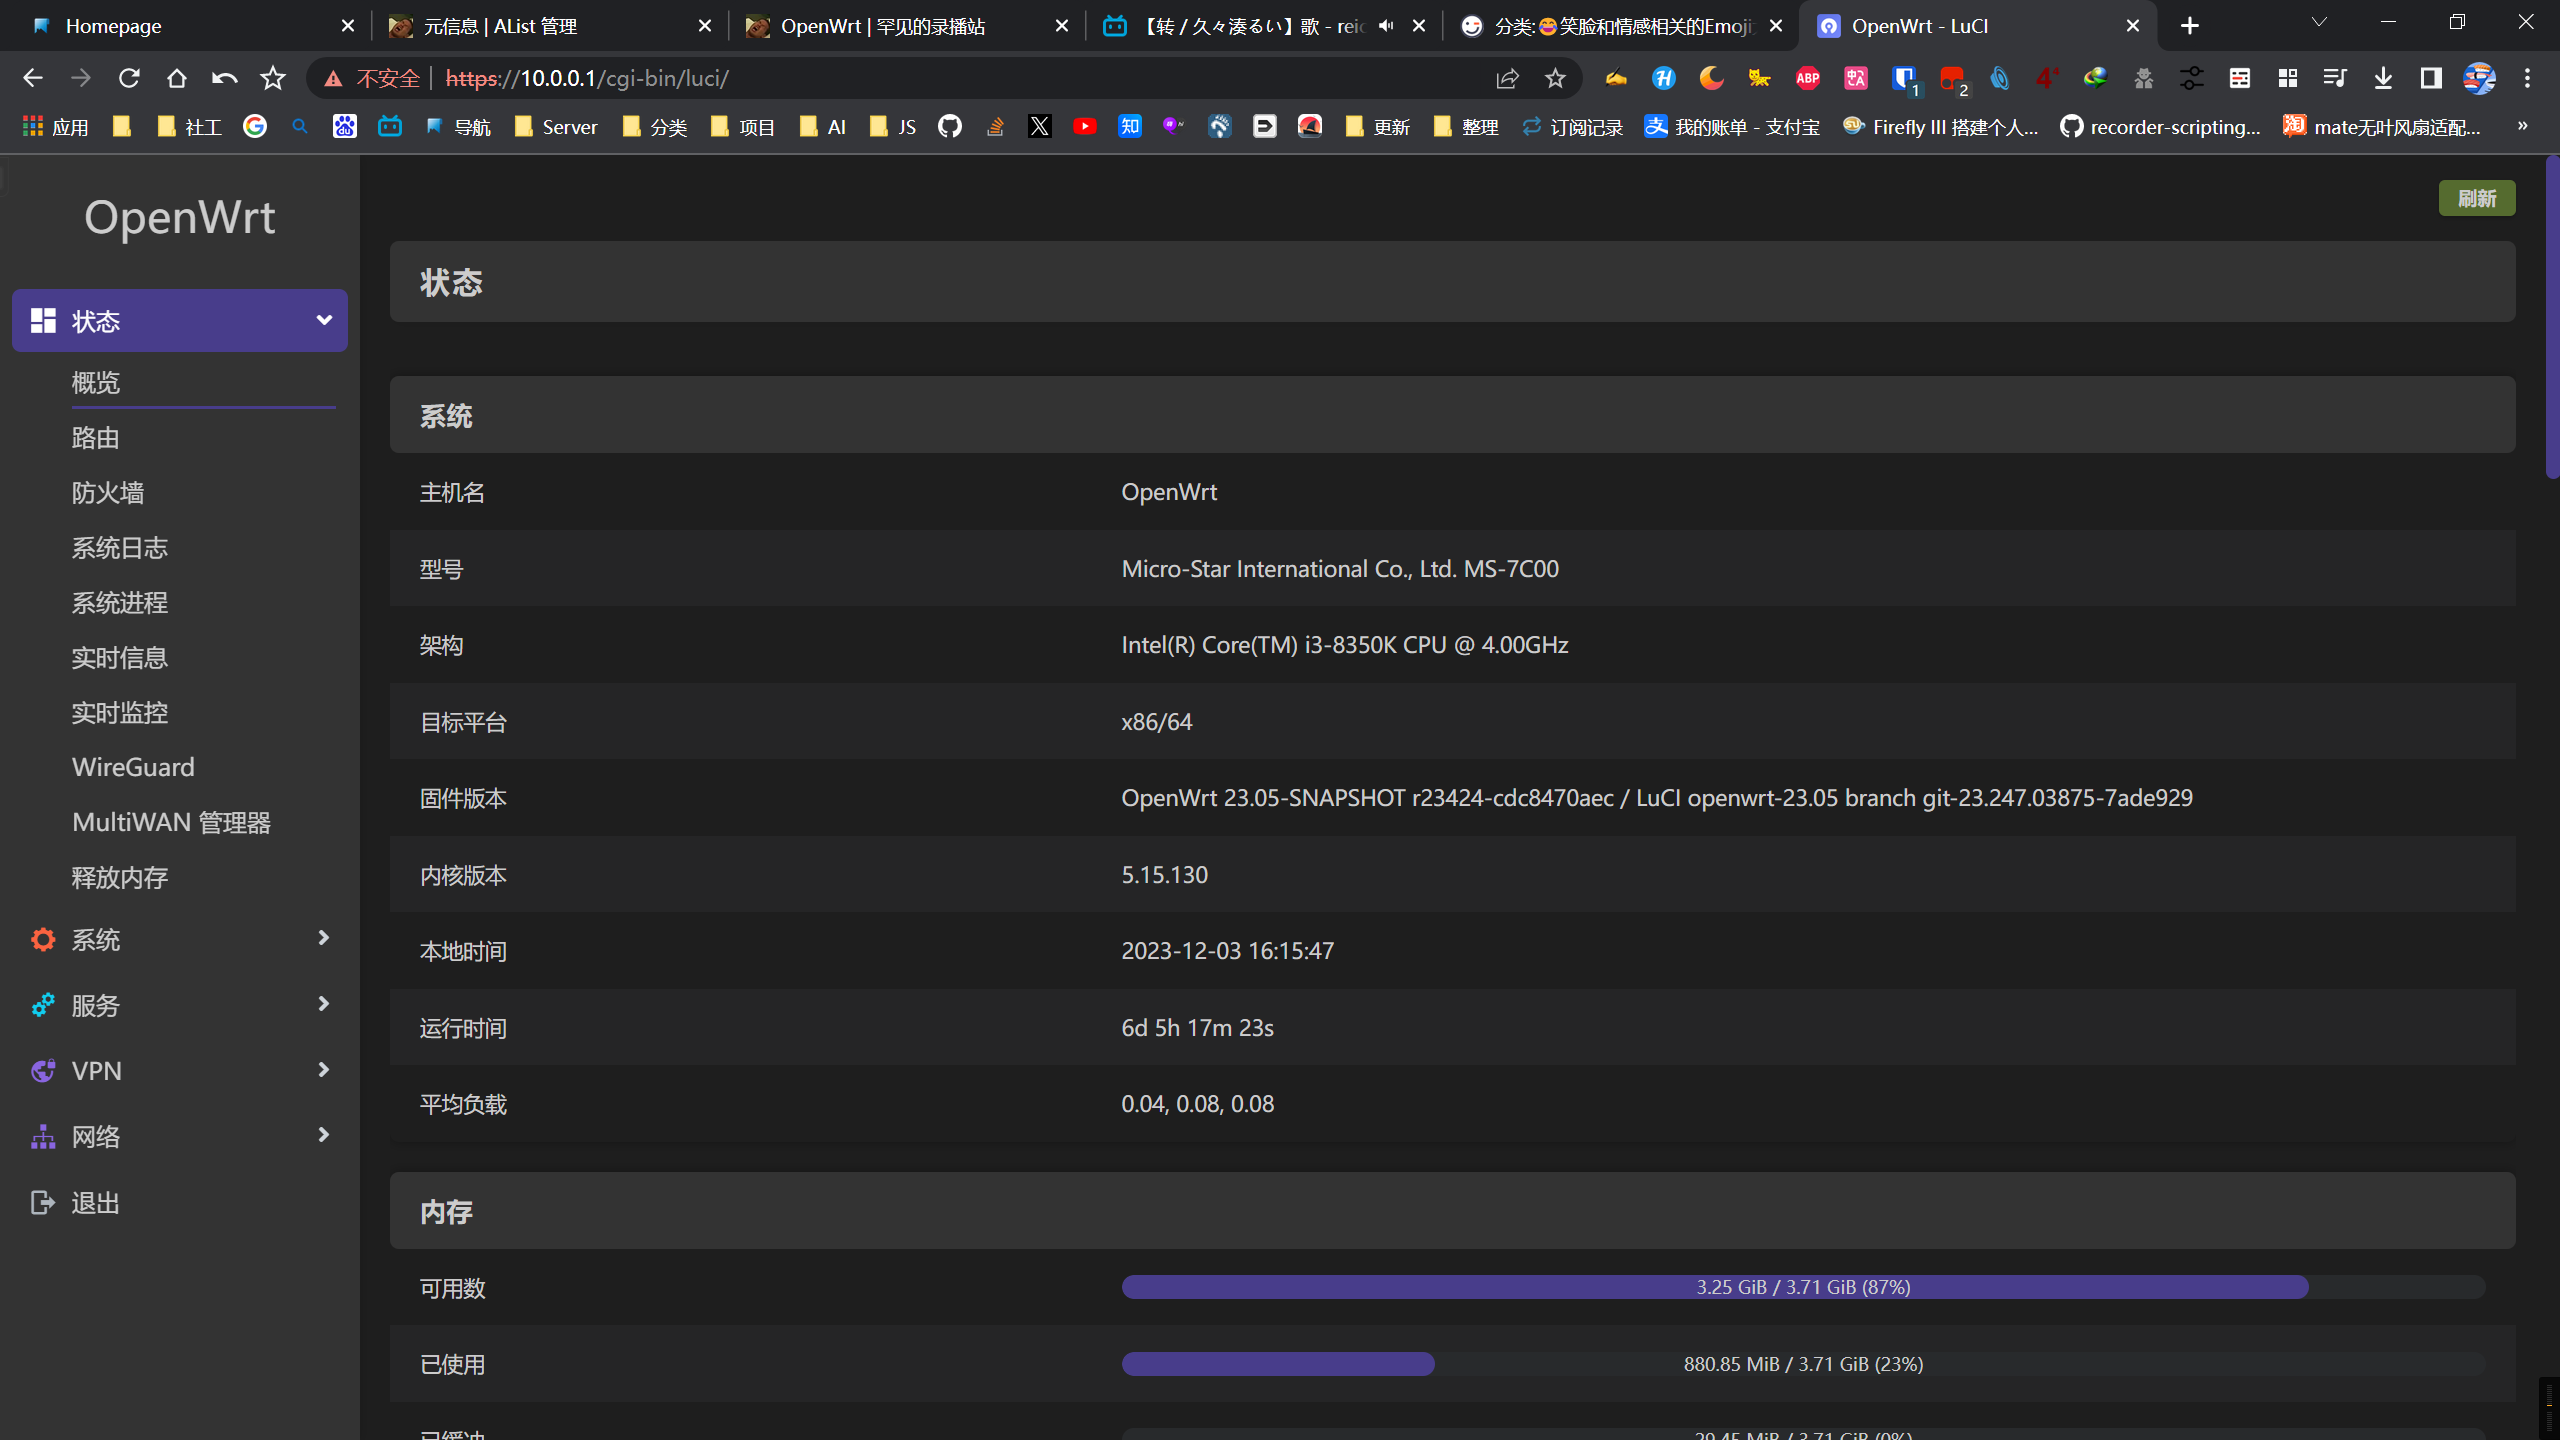Click the 知乎 bookmark icon
The width and height of the screenshot is (2560, 1440).
coord(1130,126)
